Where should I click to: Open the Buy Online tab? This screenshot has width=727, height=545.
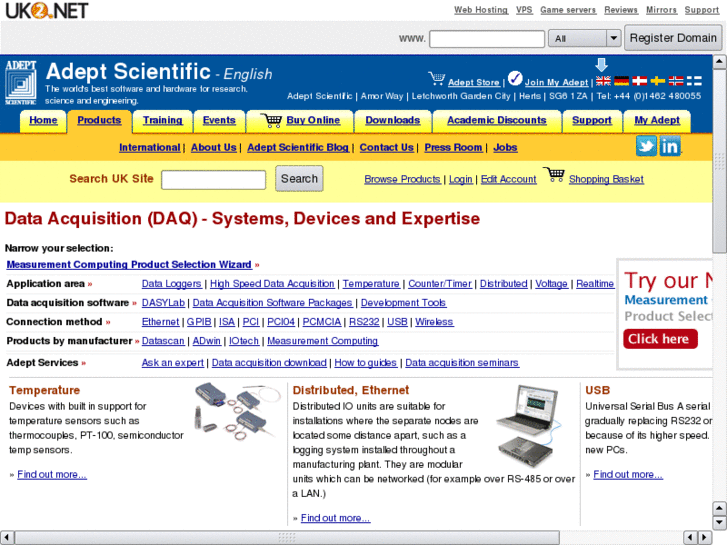pos(300,120)
